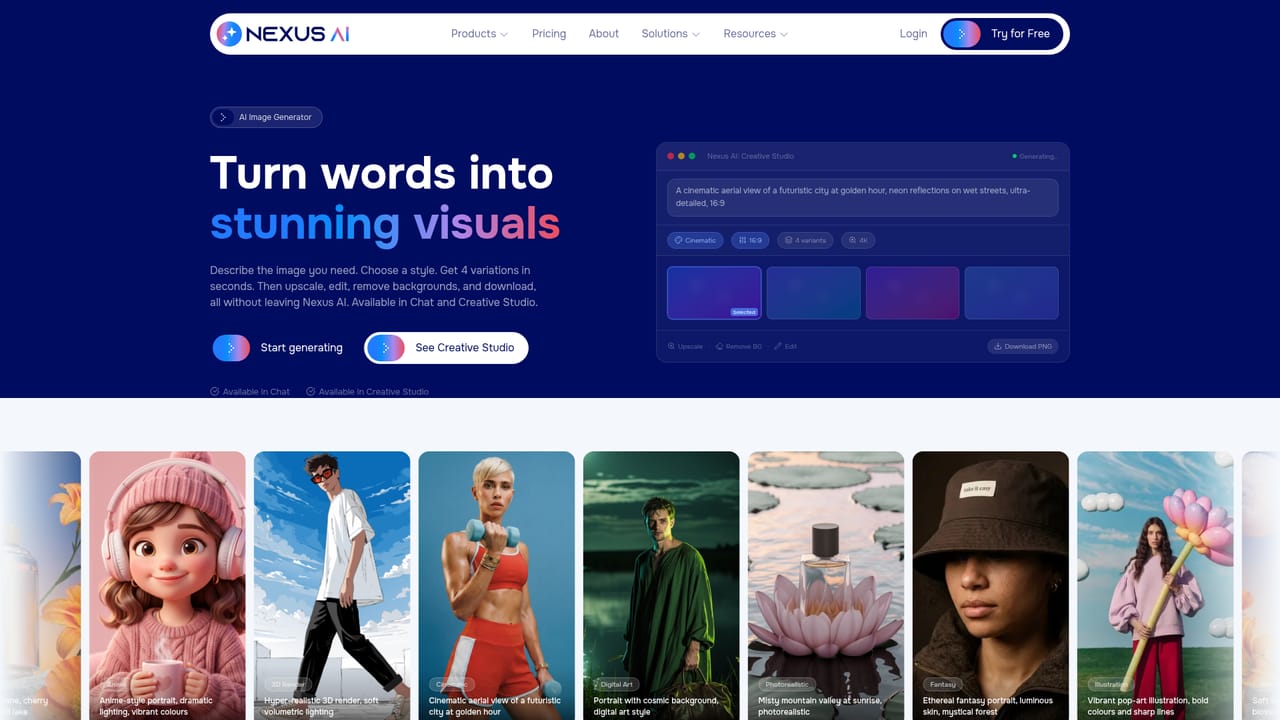Click the Login link
The height and width of the screenshot is (720, 1280).
(913, 33)
